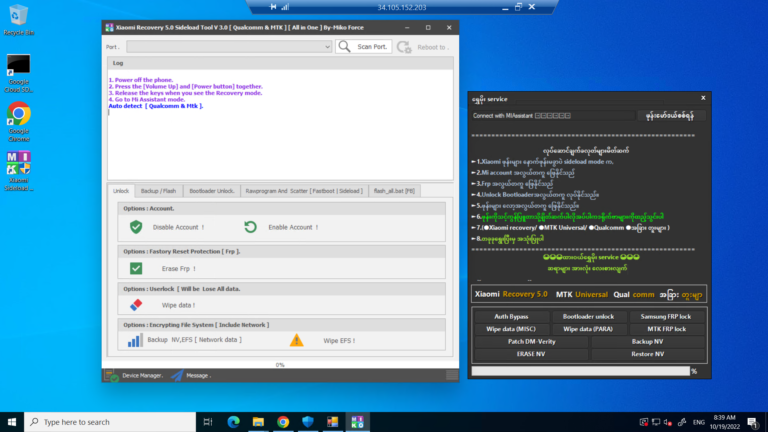Click Wipe data (PARA) button
Screen dimensions: 768x432
click(588, 329)
